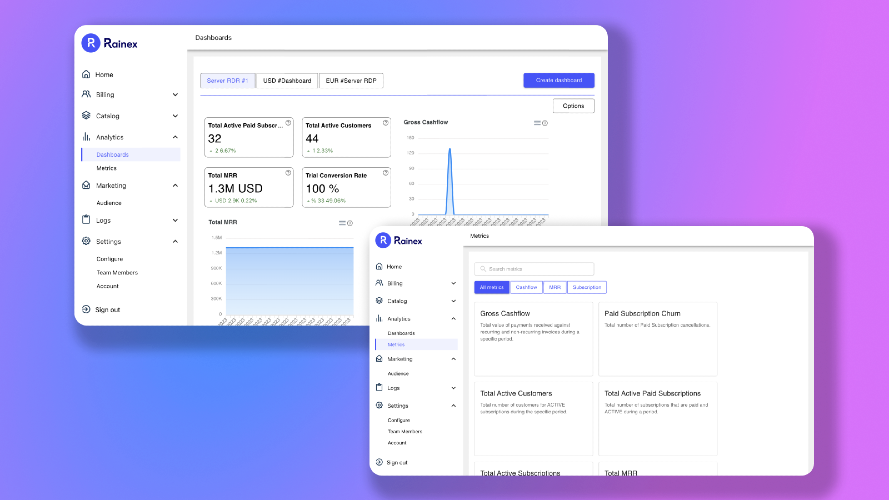
Task: Click Home icon in Metrics window sidebar
Action: (379, 266)
